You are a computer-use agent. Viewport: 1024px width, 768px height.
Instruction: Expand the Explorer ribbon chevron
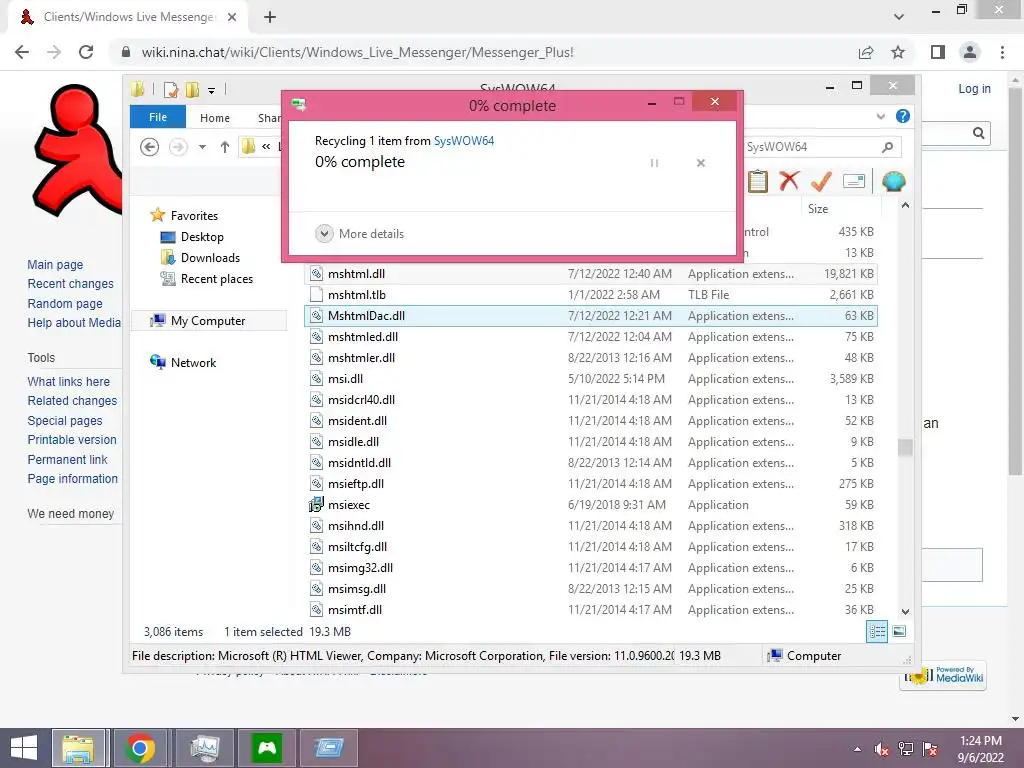880,116
